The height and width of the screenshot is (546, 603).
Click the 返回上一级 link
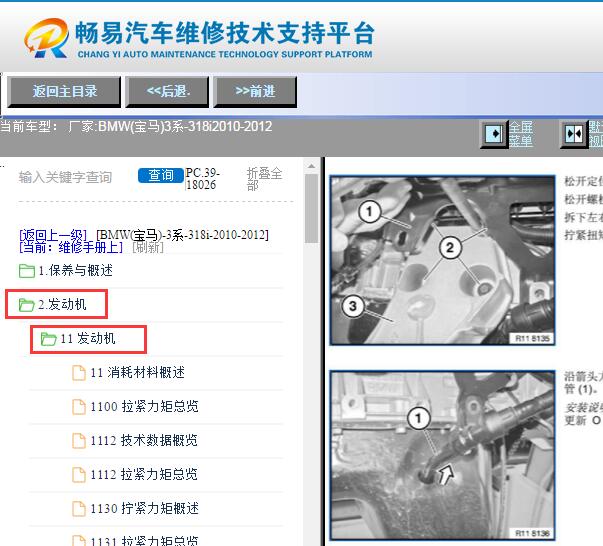53,235
